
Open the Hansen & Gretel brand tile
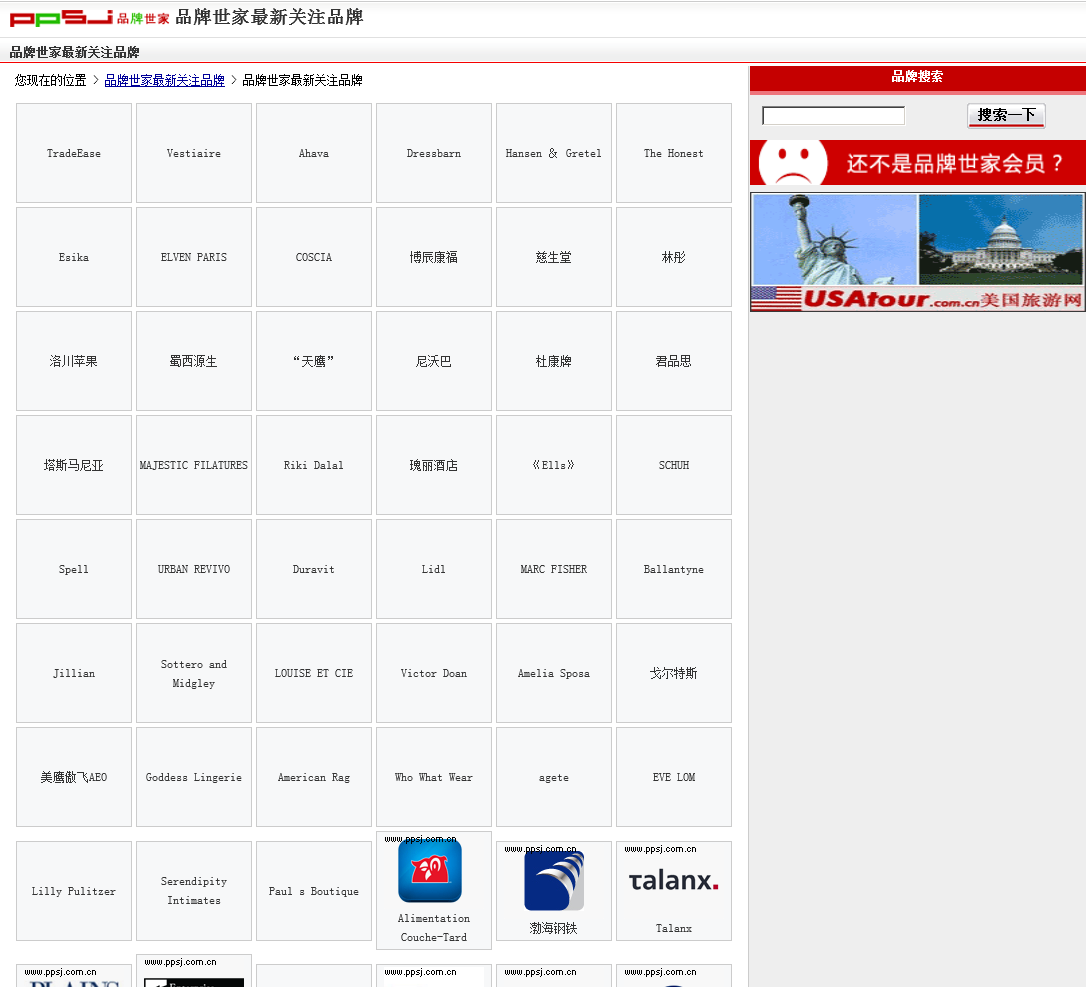tap(553, 153)
